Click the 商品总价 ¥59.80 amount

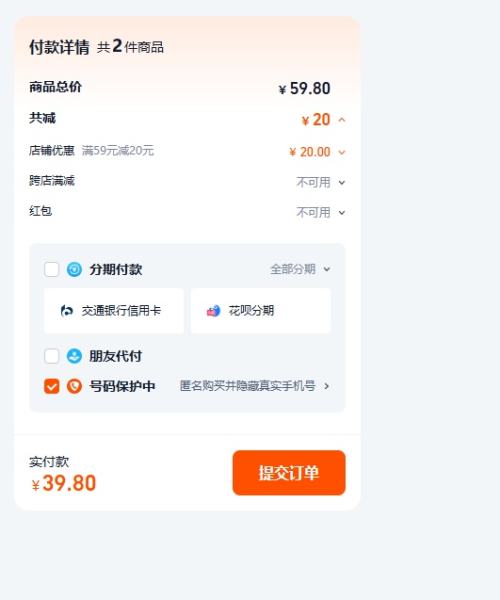pos(305,88)
